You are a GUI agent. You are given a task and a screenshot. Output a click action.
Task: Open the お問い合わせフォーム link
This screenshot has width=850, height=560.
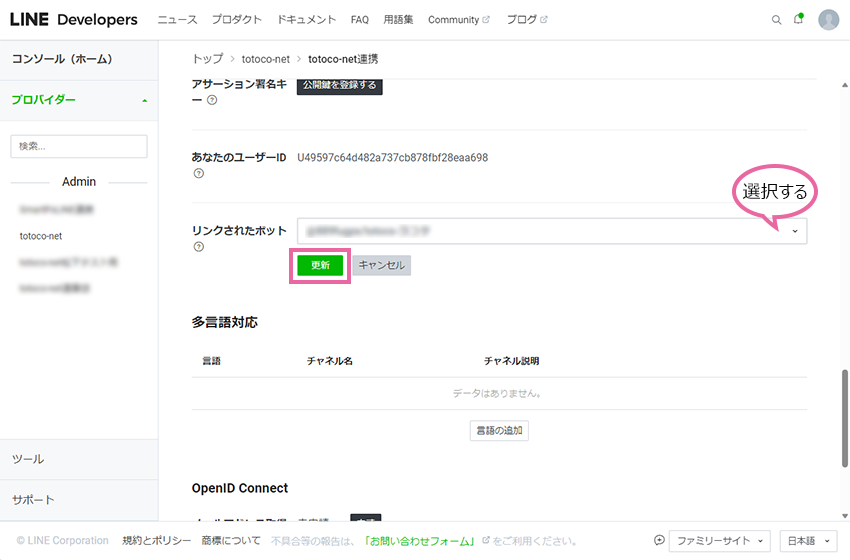(420, 541)
